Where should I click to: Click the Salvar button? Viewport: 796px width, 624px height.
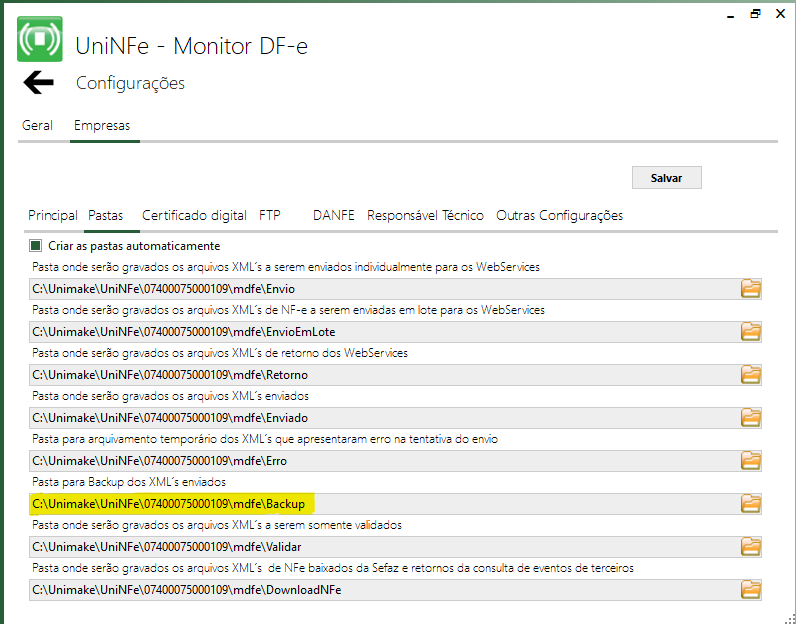click(x=667, y=178)
